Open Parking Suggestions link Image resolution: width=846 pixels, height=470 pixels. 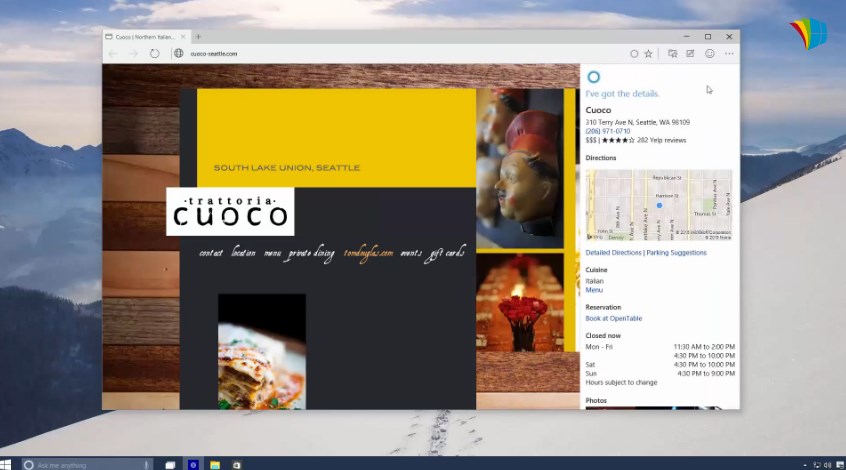677,253
